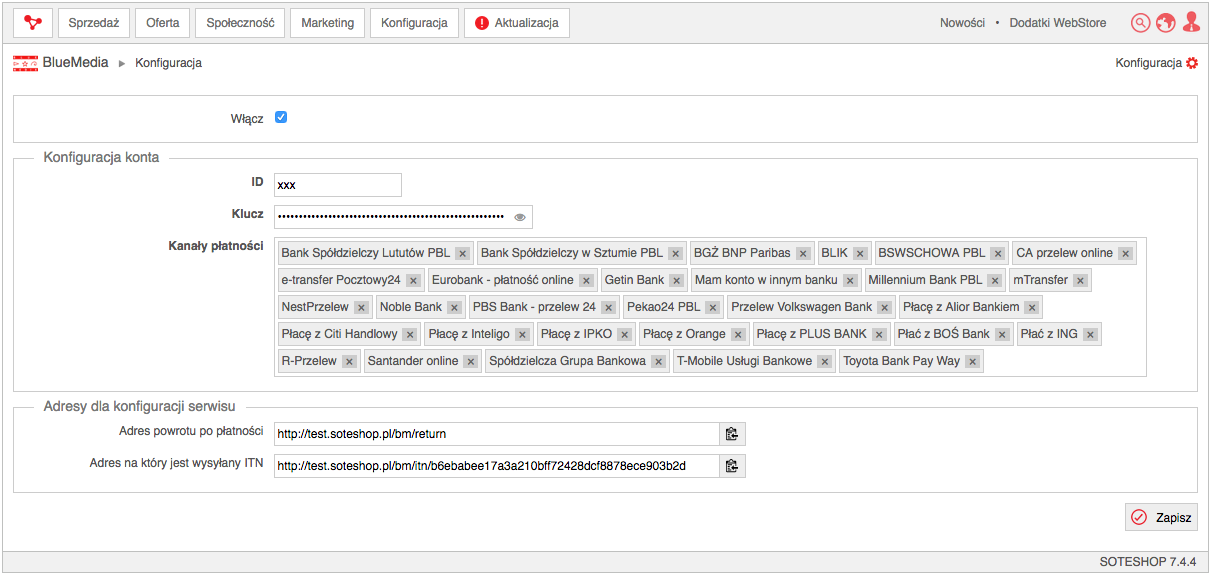Open the user profile icon

point(1190,22)
